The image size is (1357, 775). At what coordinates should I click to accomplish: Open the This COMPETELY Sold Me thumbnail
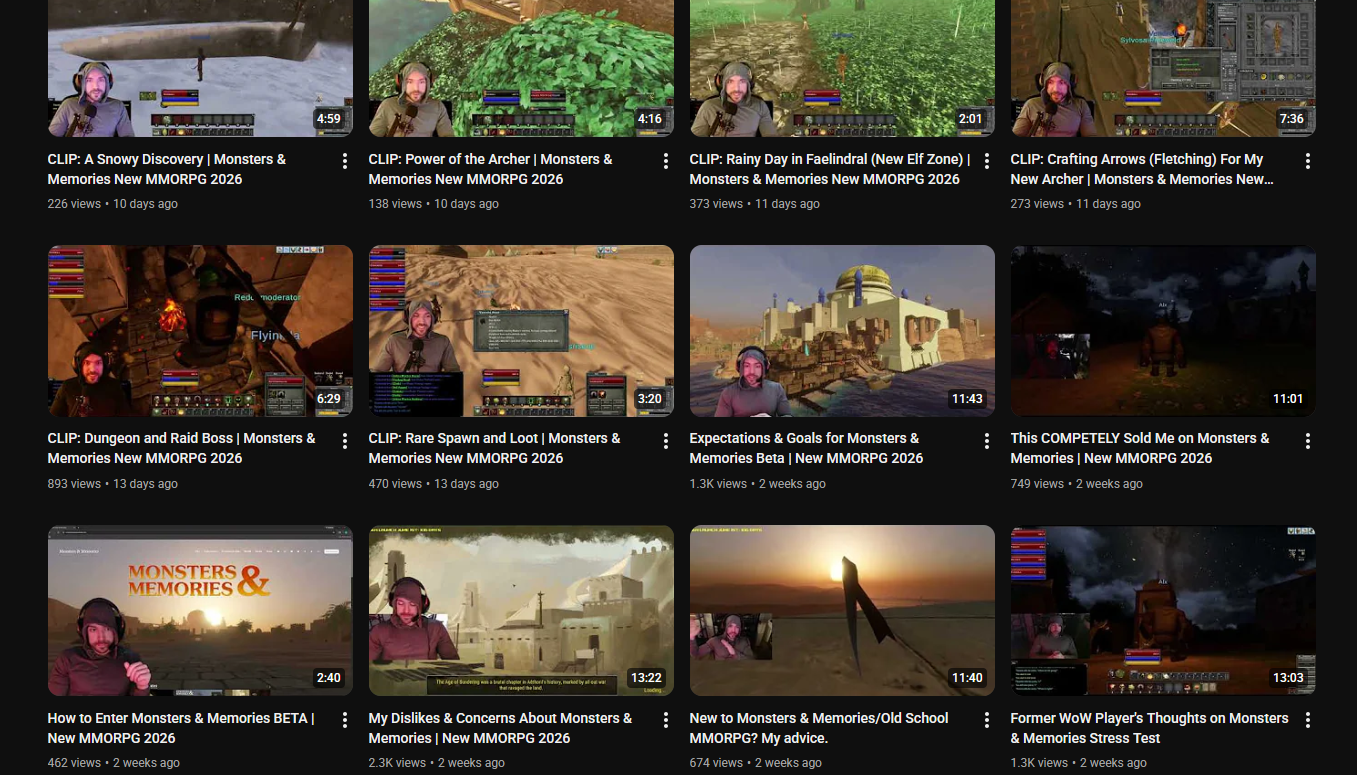click(1163, 331)
